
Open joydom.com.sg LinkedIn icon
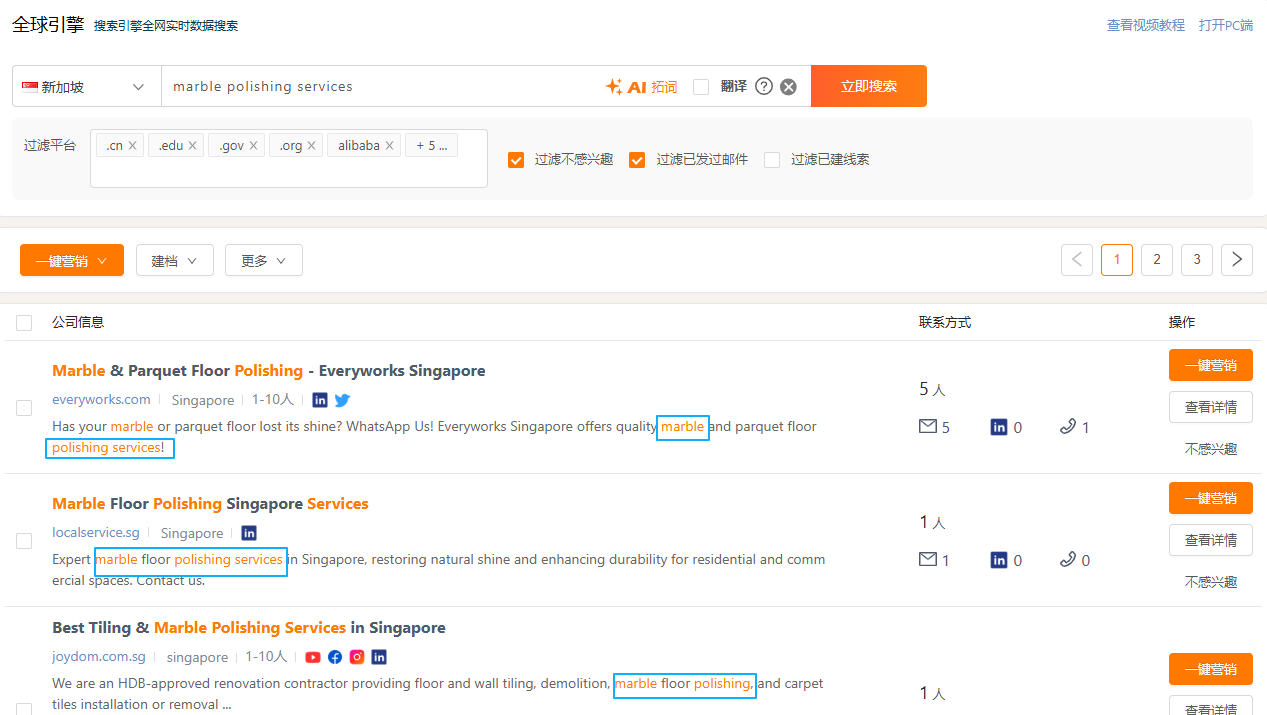pyautogui.click(x=379, y=657)
